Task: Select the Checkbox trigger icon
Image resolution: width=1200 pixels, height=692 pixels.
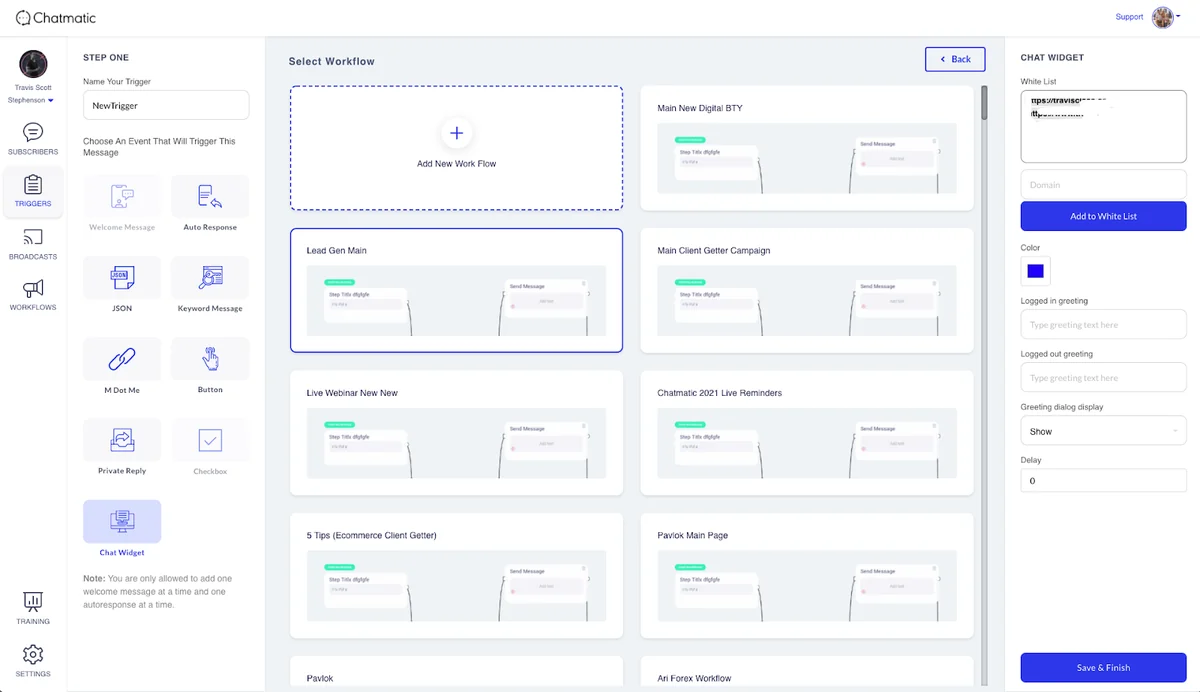Action: pyautogui.click(x=210, y=440)
